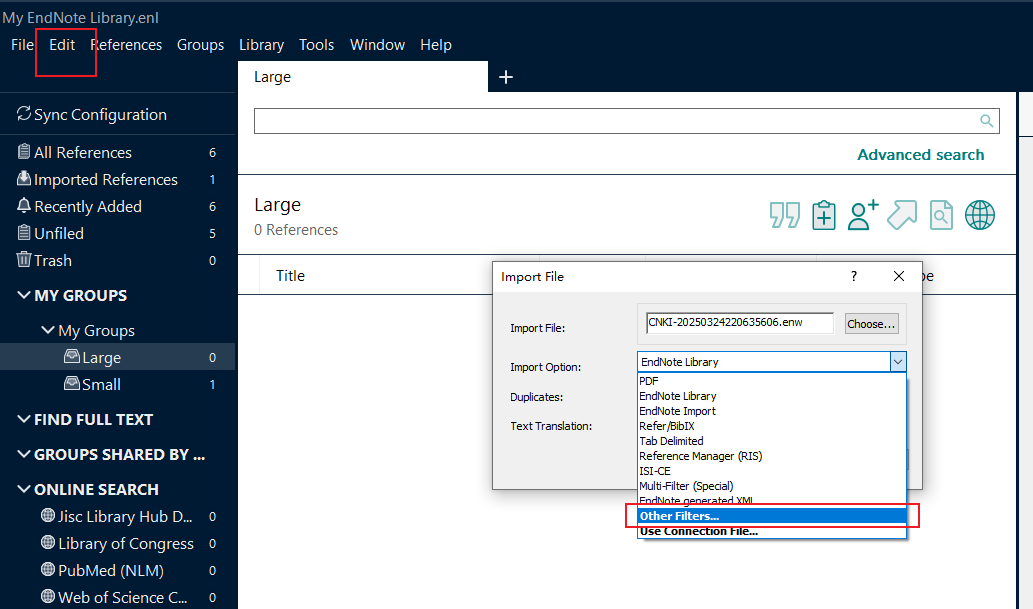This screenshot has height=609, width=1033.
Task: Close the Import File dialog
Action: point(899,276)
